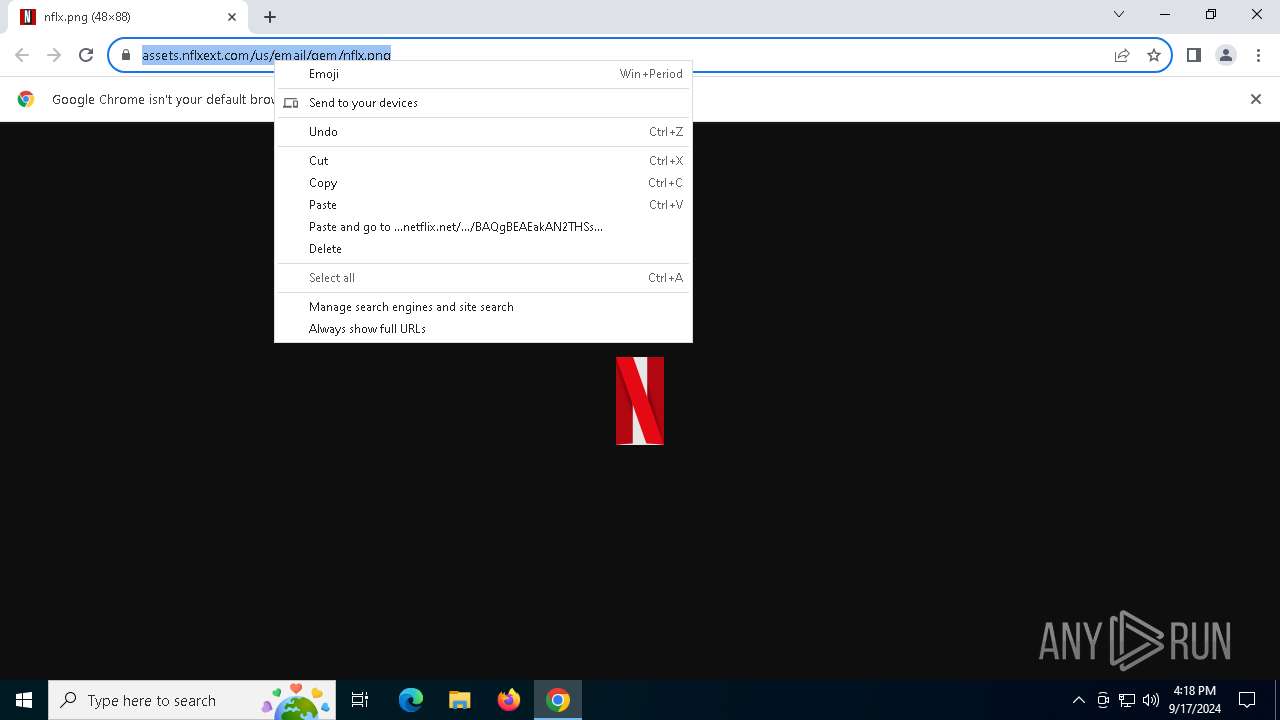
Task: Click the Chrome taskbar icon
Action: [558, 700]
